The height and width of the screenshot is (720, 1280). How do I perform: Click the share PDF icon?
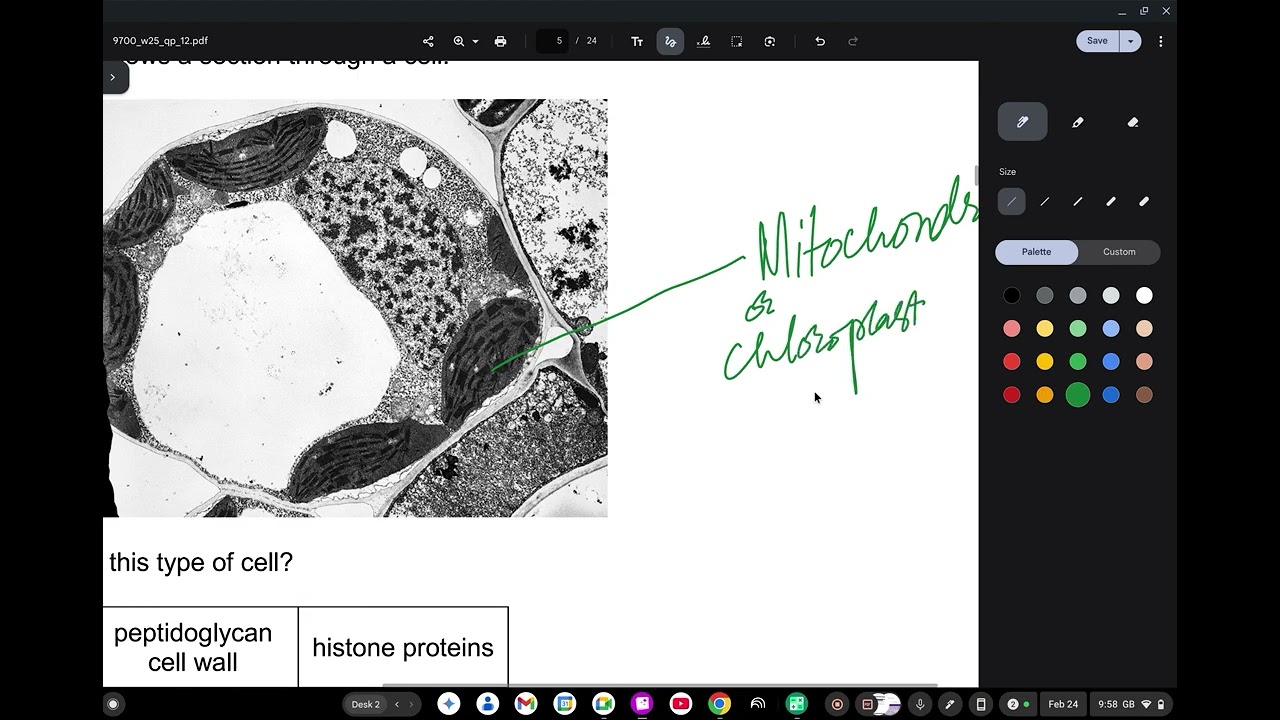(x=428, y=41)
